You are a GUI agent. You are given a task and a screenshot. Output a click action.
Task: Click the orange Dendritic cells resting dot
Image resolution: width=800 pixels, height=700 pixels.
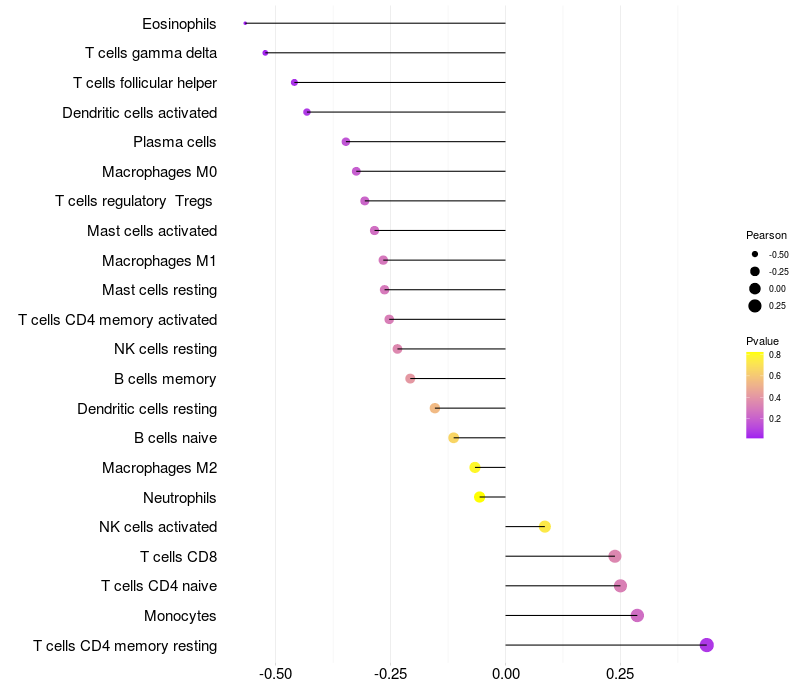tap(435, 408)
